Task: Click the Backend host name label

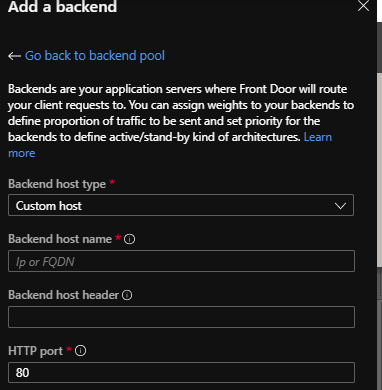Action: (x=60, y=239)
